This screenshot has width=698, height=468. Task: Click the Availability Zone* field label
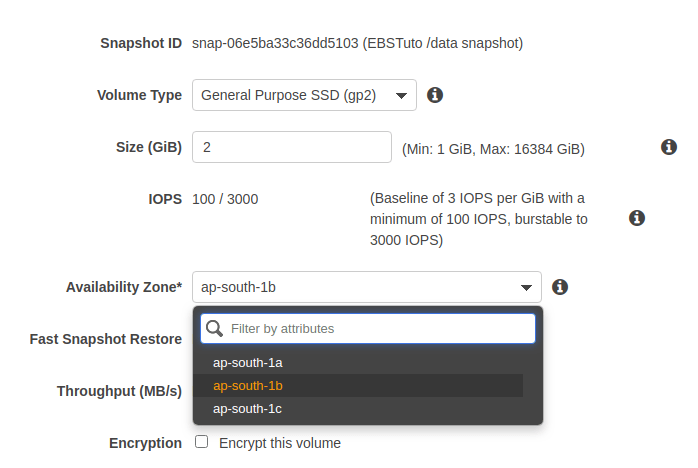[x=124, y=287]
